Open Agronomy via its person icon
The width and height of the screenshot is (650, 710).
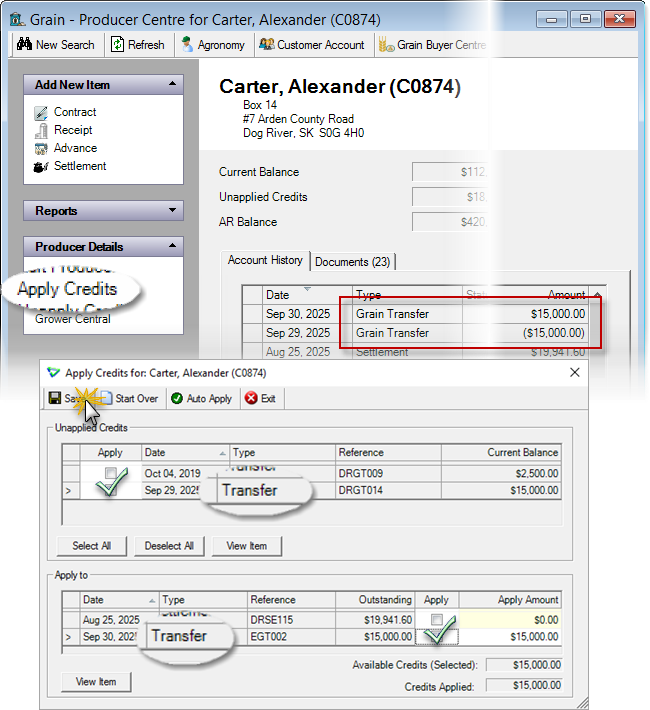(x=187, y=44)
